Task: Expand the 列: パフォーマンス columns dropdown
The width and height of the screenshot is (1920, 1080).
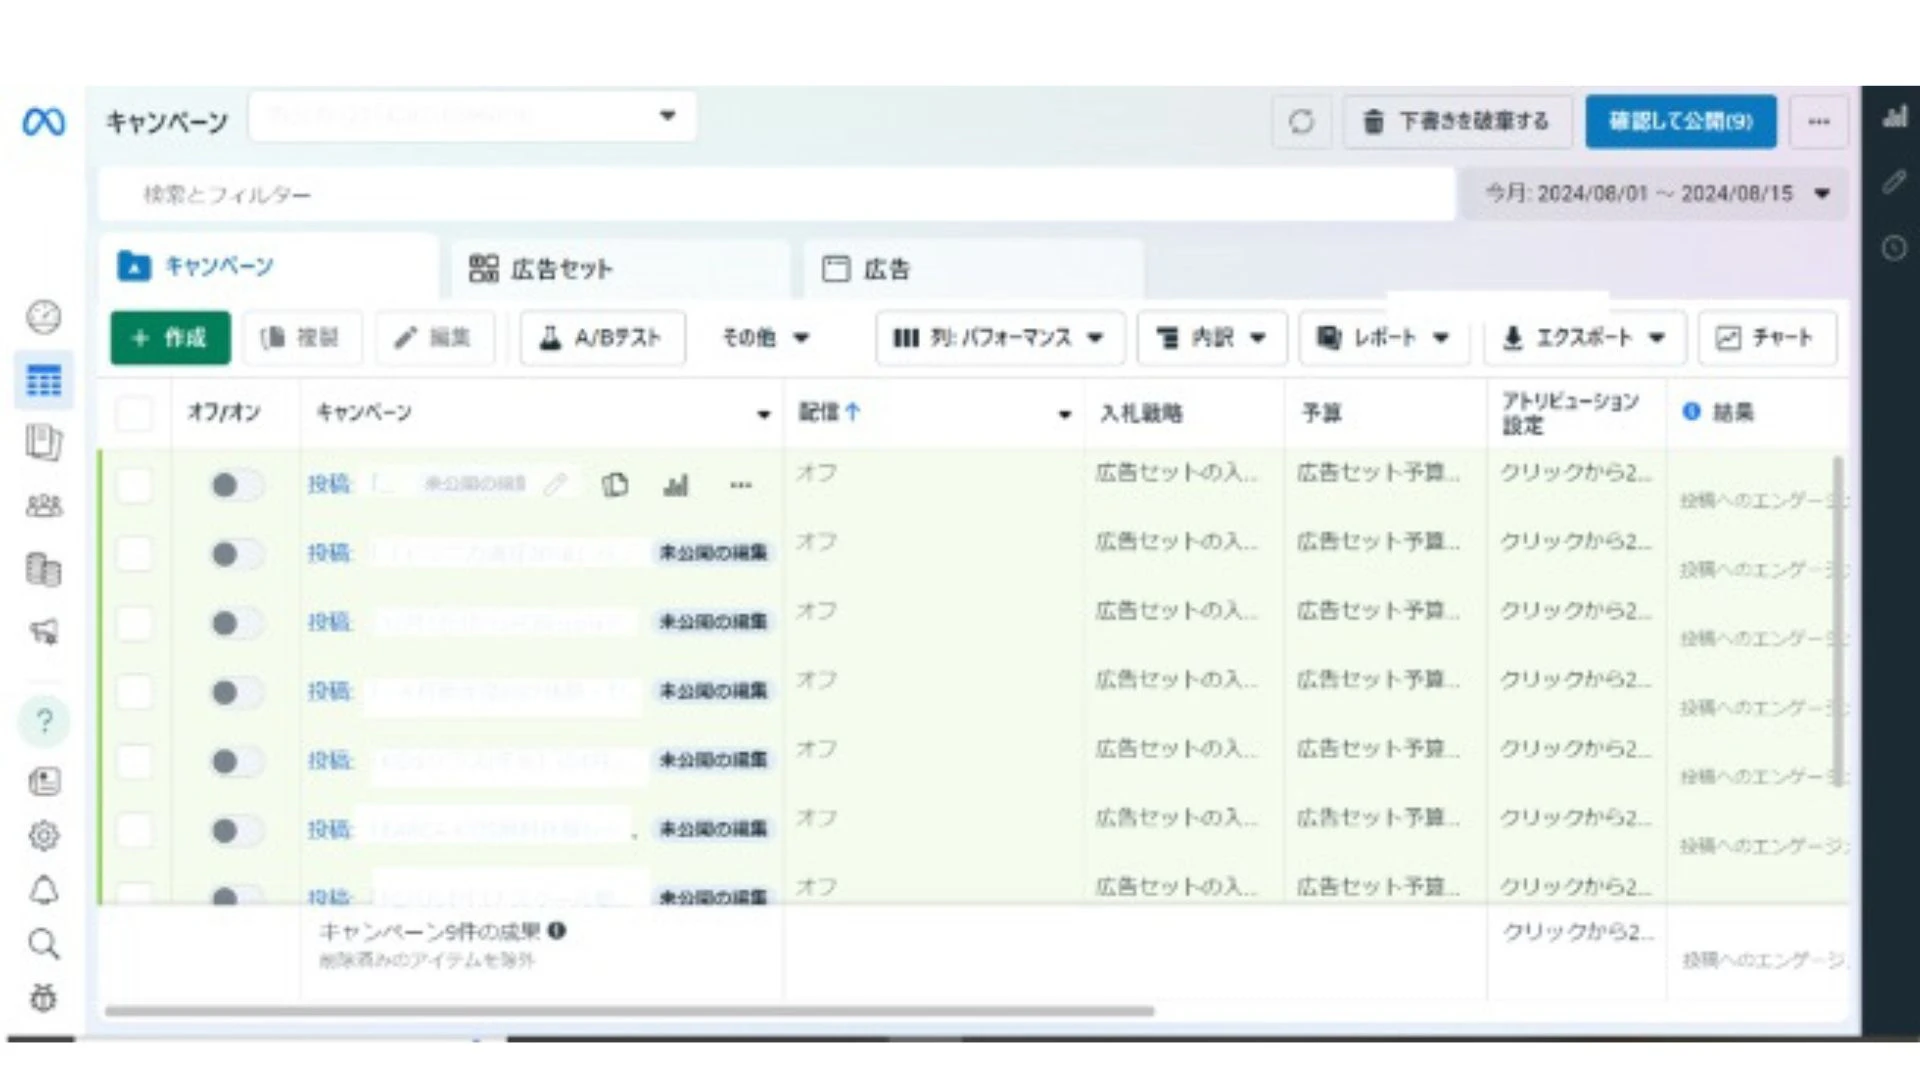Action: (999, 338)
